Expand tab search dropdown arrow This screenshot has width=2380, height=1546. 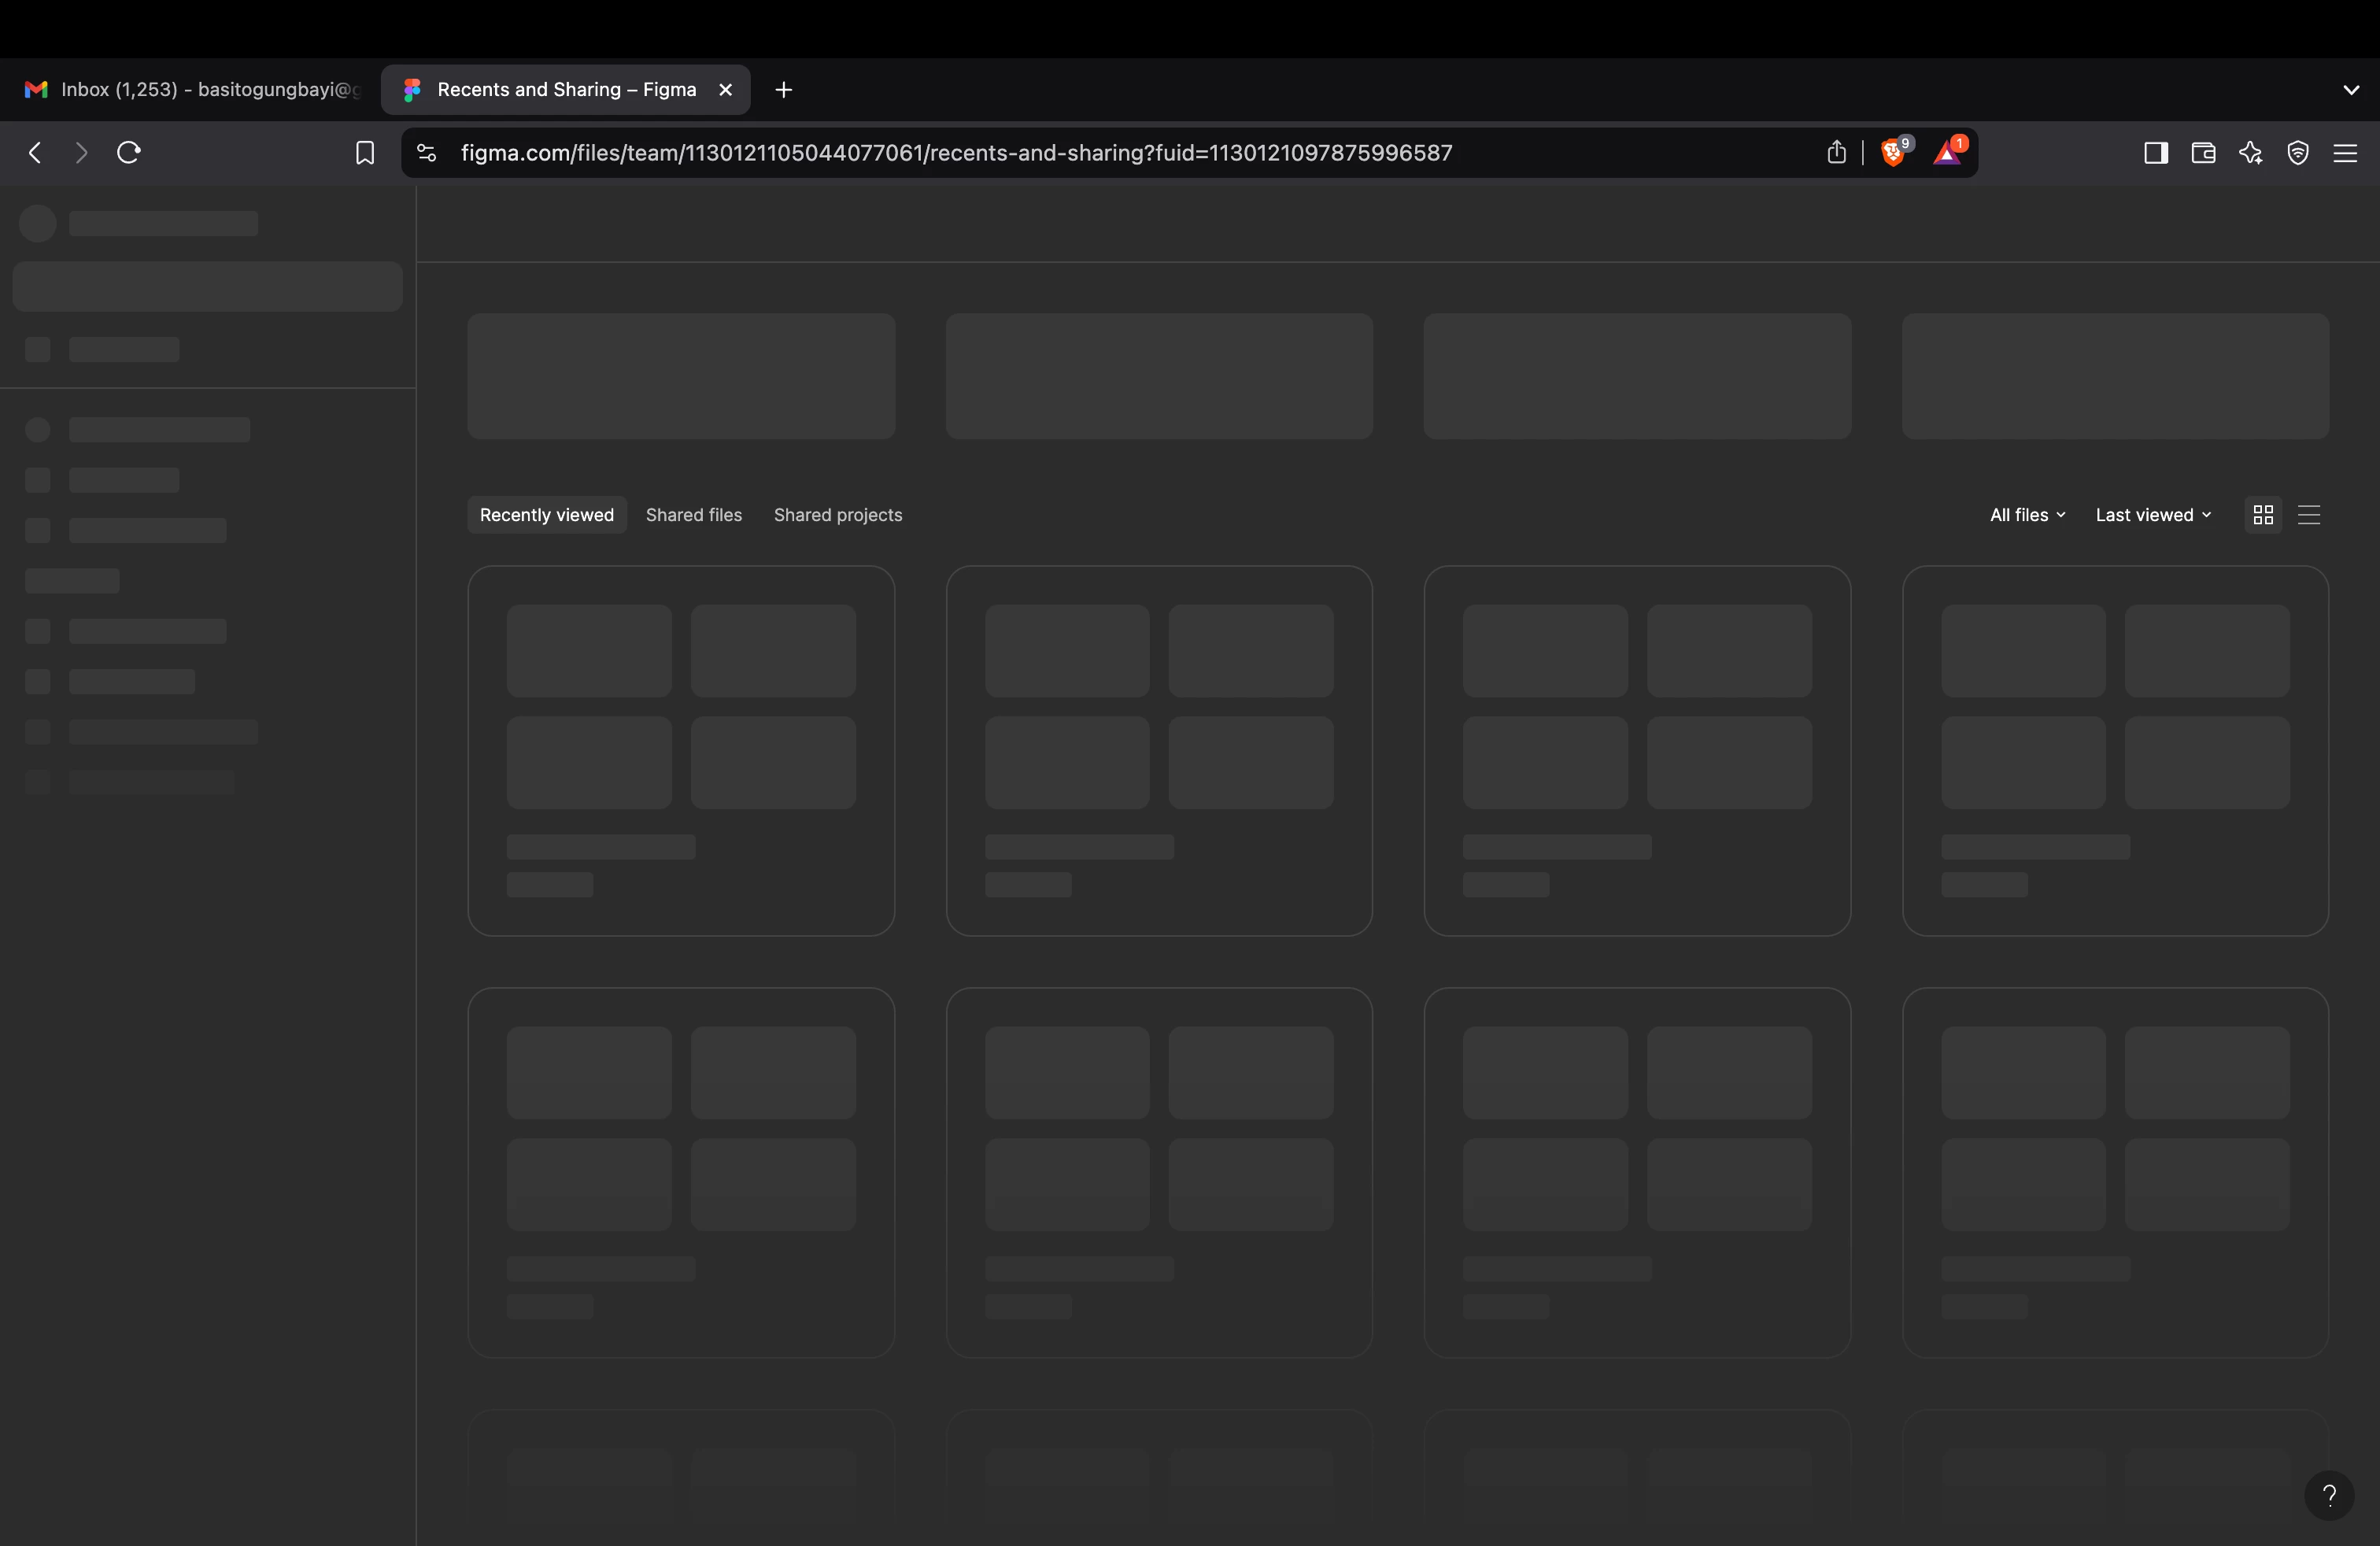(2351, 90)
